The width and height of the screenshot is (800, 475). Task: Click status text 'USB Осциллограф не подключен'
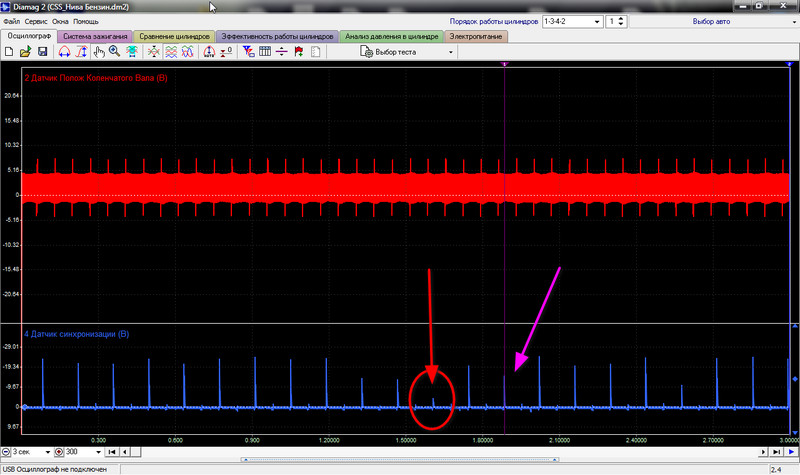[55, 469]
